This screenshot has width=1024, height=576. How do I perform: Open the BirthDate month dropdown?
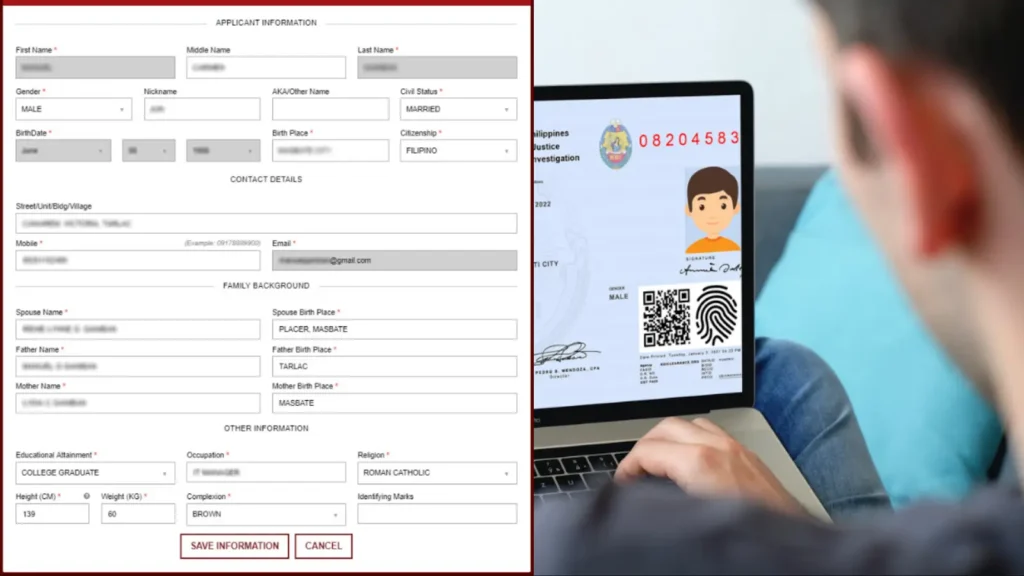coord(63,151)
